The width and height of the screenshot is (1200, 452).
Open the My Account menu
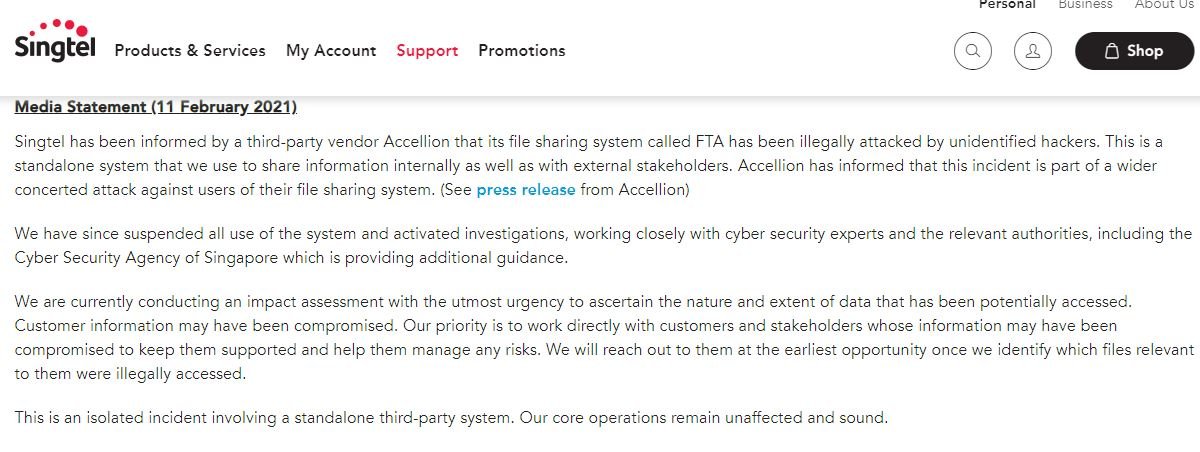coord(331,51)
